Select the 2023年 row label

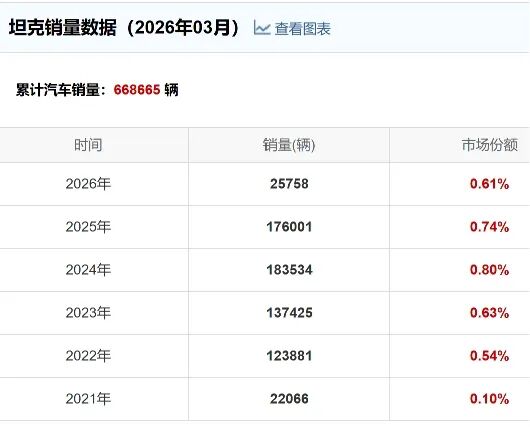88,313
